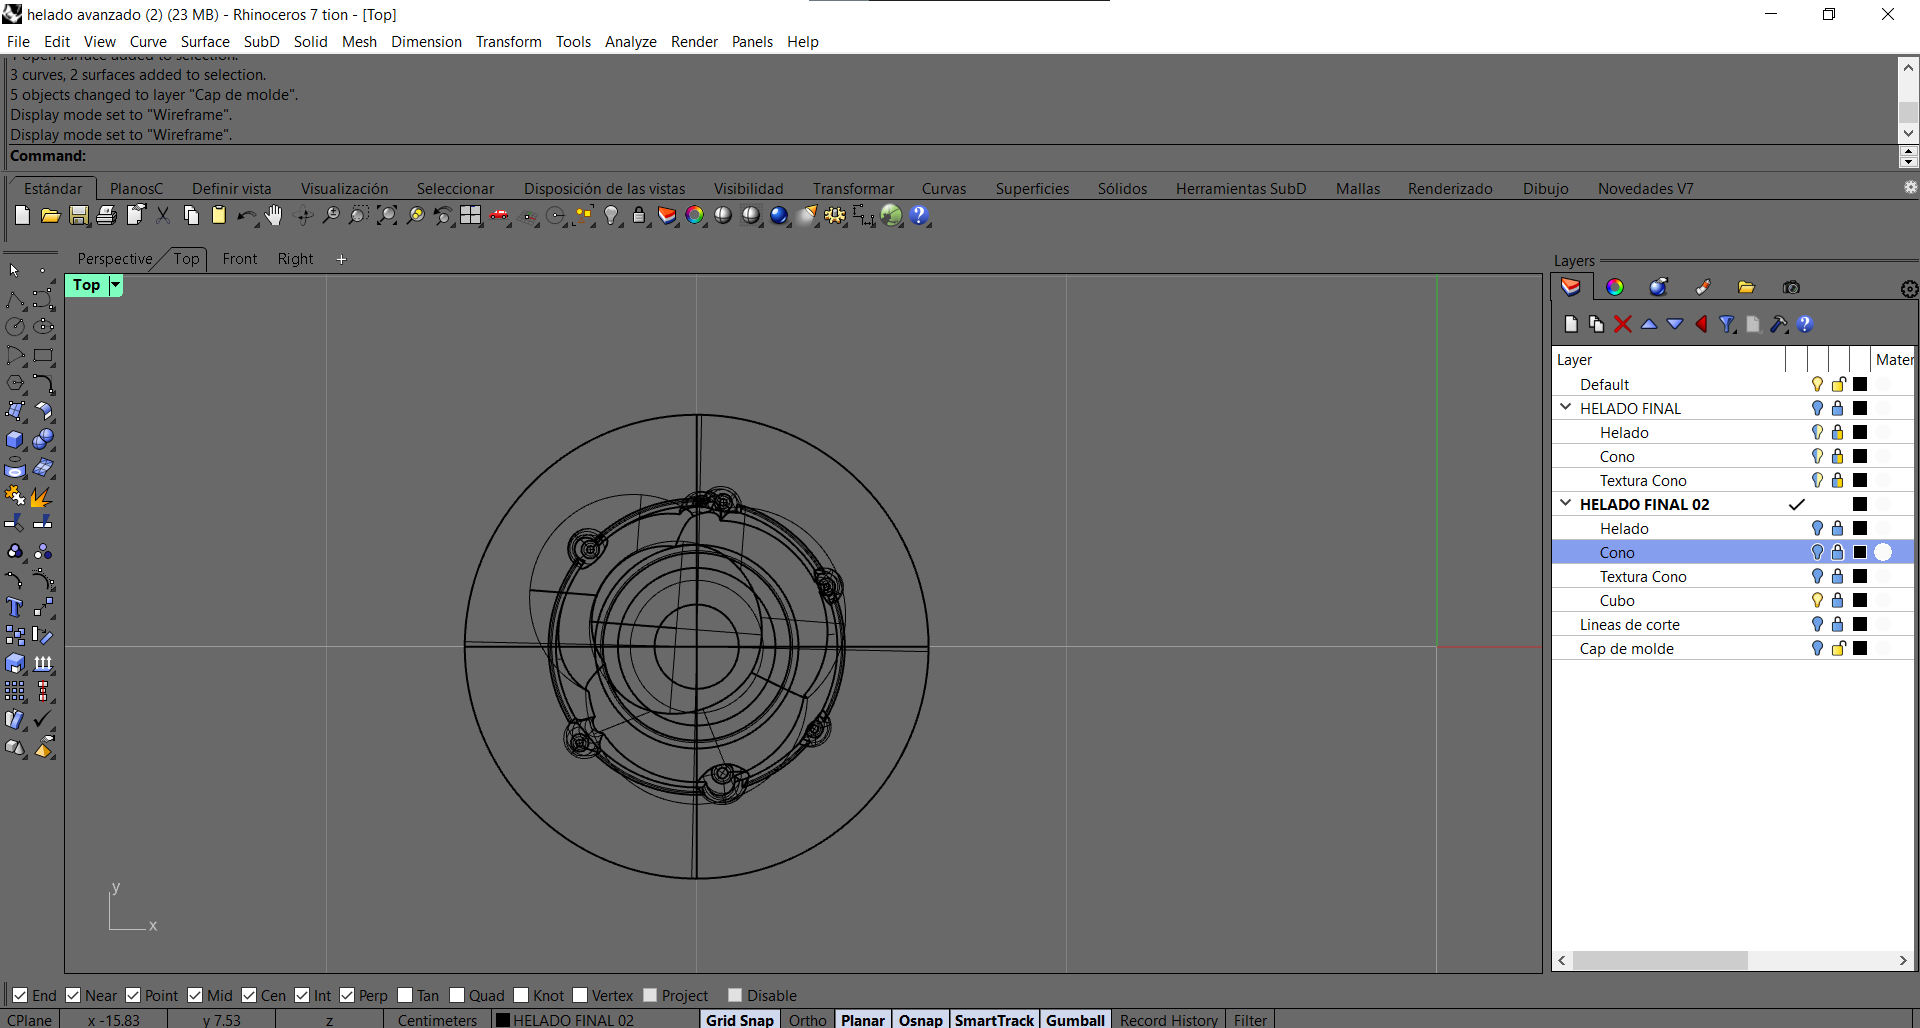This screenshot has height=1028, width=1920.
Task: Click the New file icon in the standard toolbar
Action: (22, 216)
